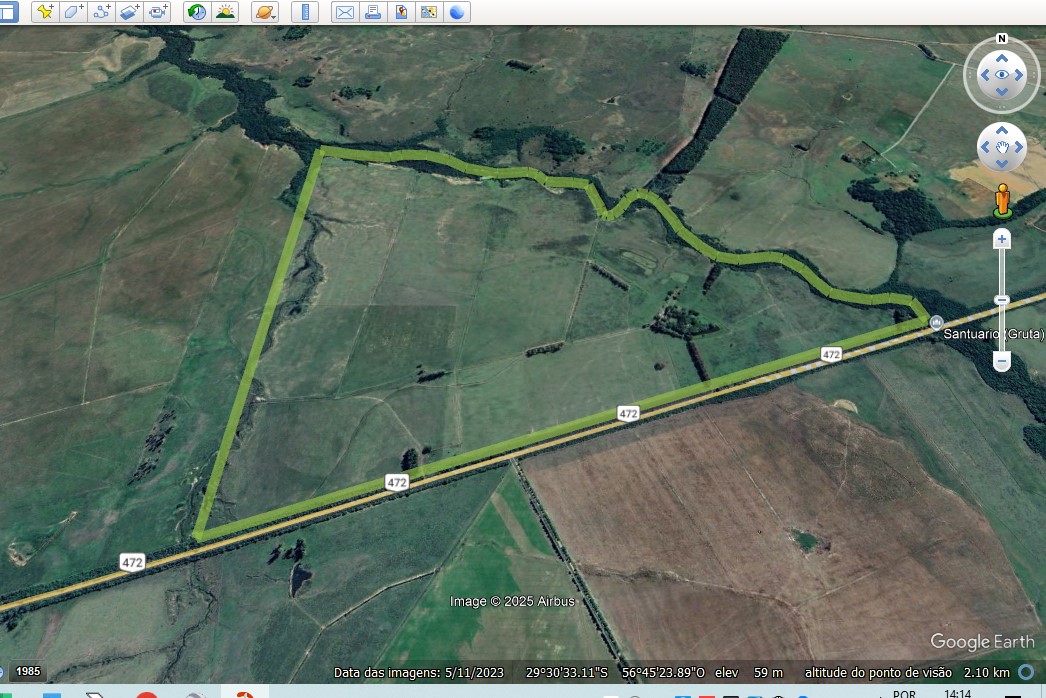Click the 472 road shield at lower left

[132, 563]
